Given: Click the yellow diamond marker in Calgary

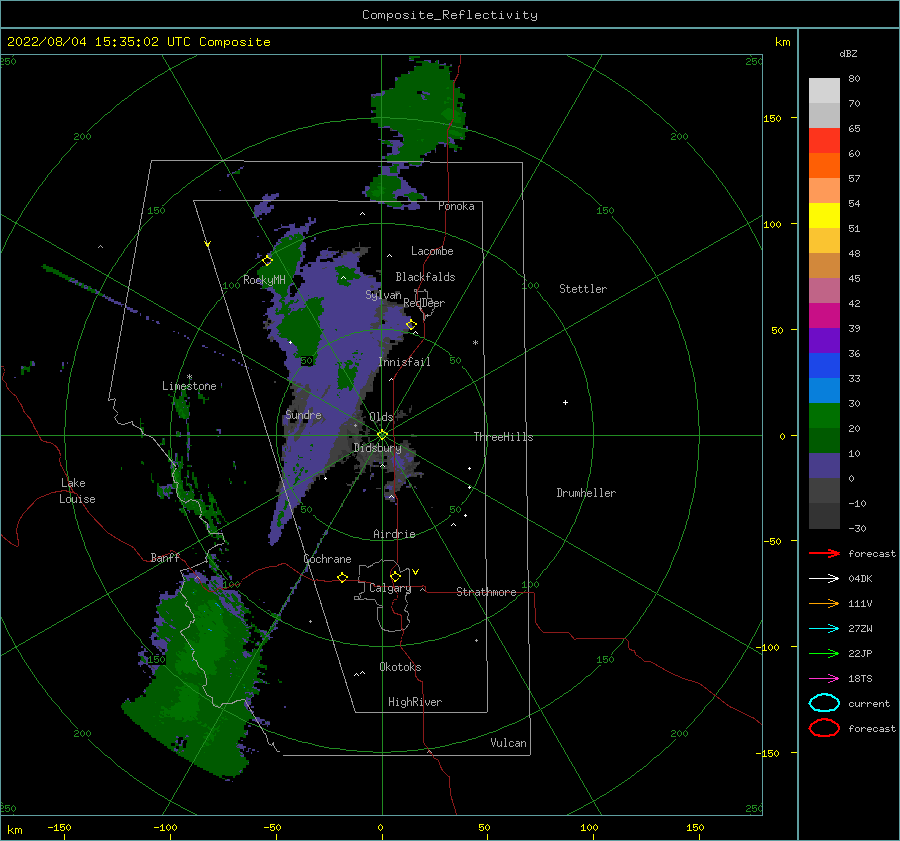Looking at the screenshot, I should point(395,576).
